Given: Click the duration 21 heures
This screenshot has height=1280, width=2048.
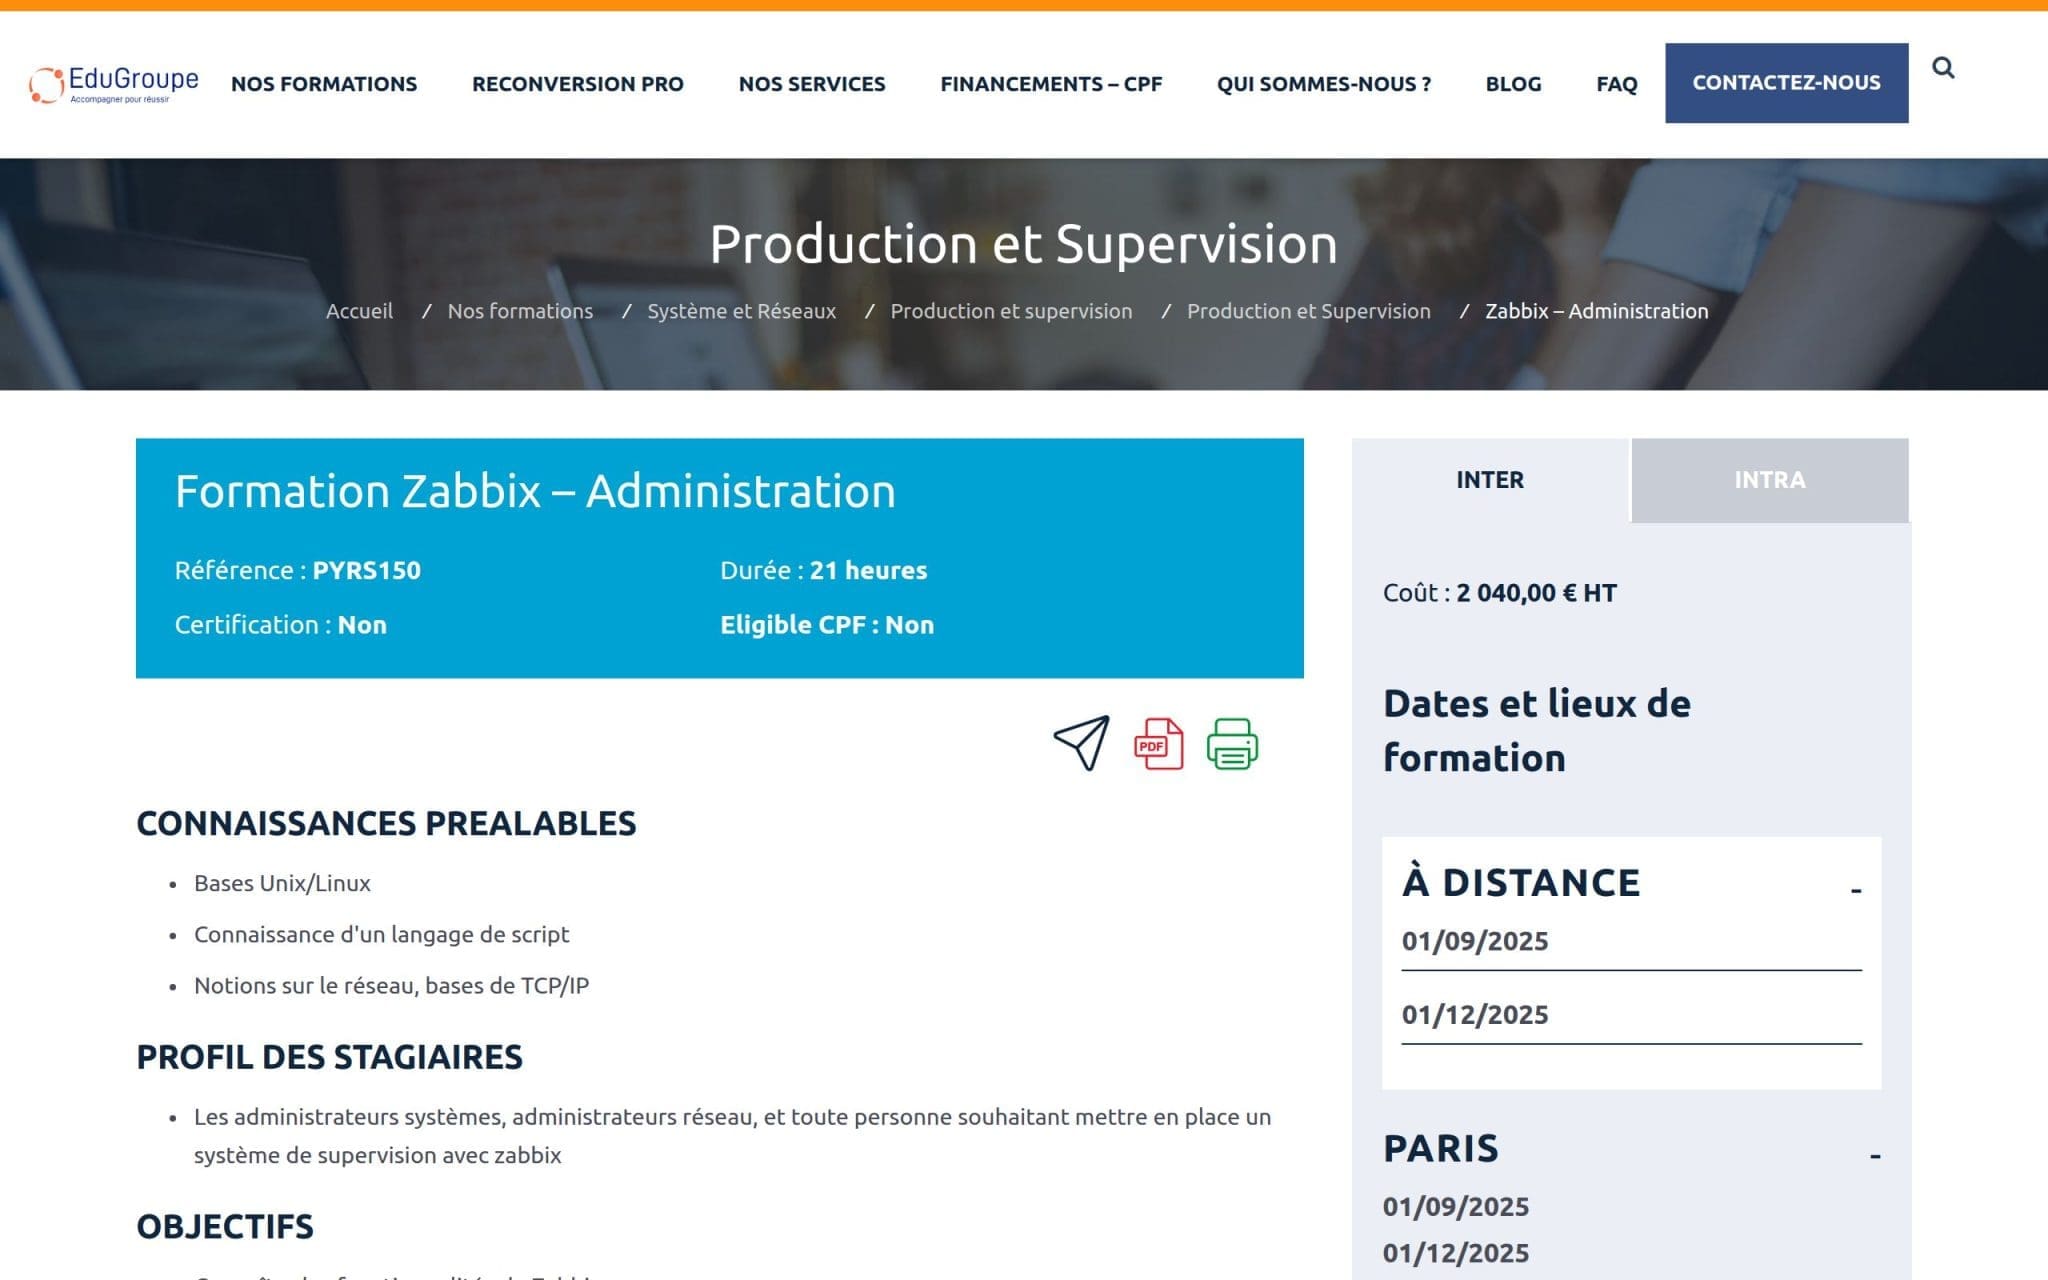Looking at the screenshot, I should tap(868, 570).
